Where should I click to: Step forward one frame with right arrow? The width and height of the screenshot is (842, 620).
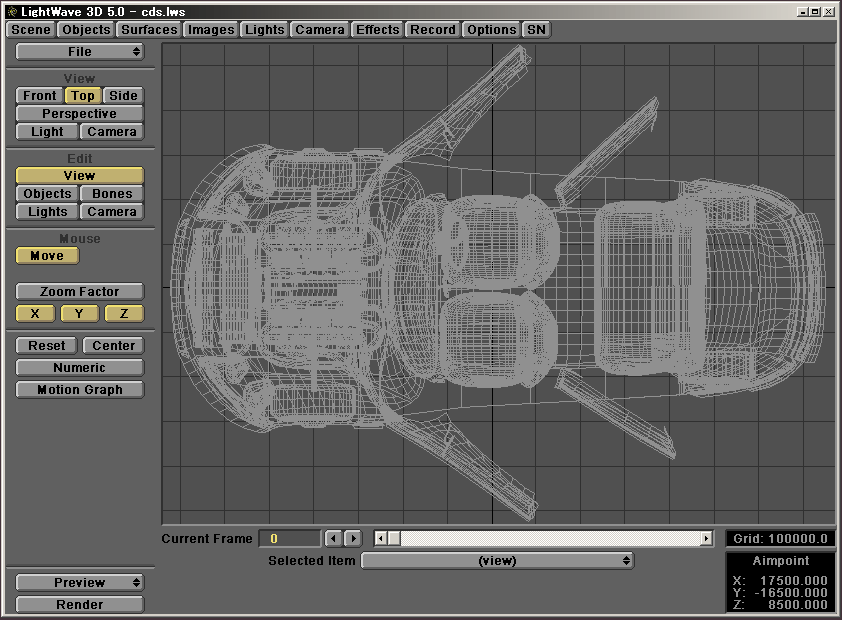(x=352, y=539)
